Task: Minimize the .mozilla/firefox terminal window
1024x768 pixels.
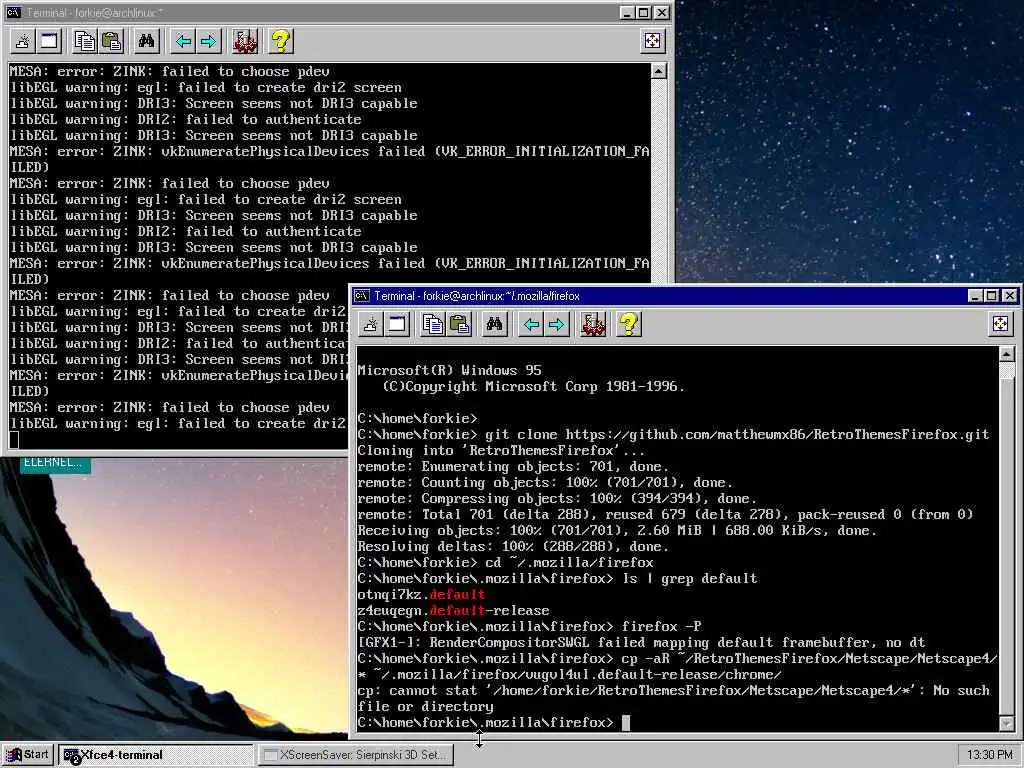Action: (974, 296)
